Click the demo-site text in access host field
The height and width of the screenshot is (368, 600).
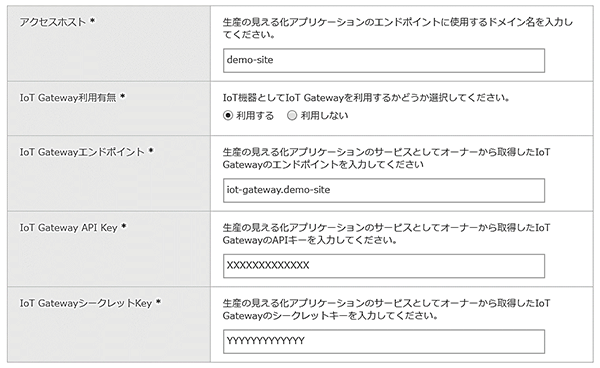pos(250,60)
